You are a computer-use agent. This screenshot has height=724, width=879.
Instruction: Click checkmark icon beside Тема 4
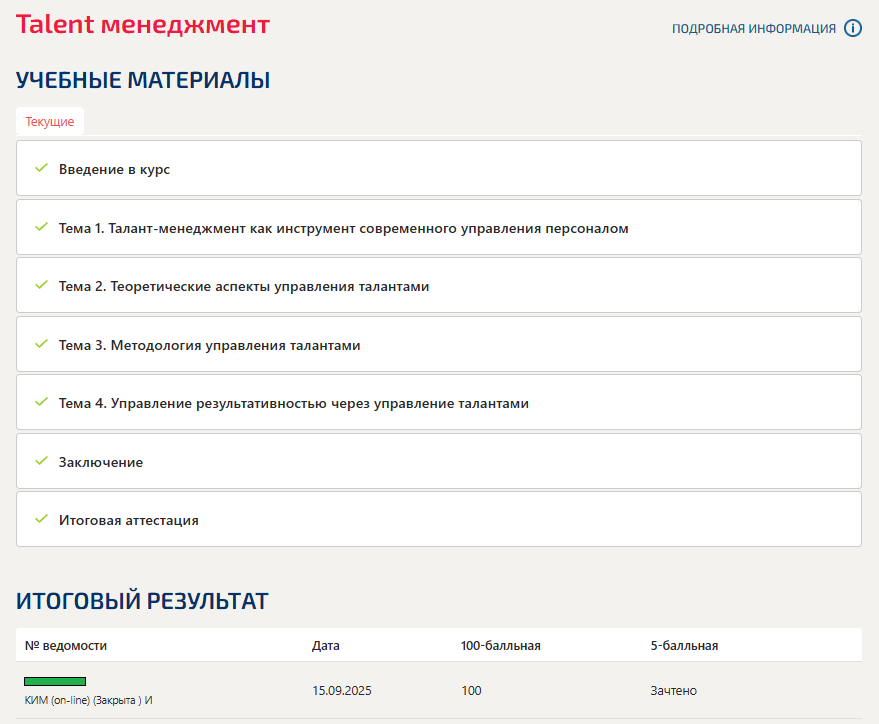pyautogui.click(x=41, y=402)
